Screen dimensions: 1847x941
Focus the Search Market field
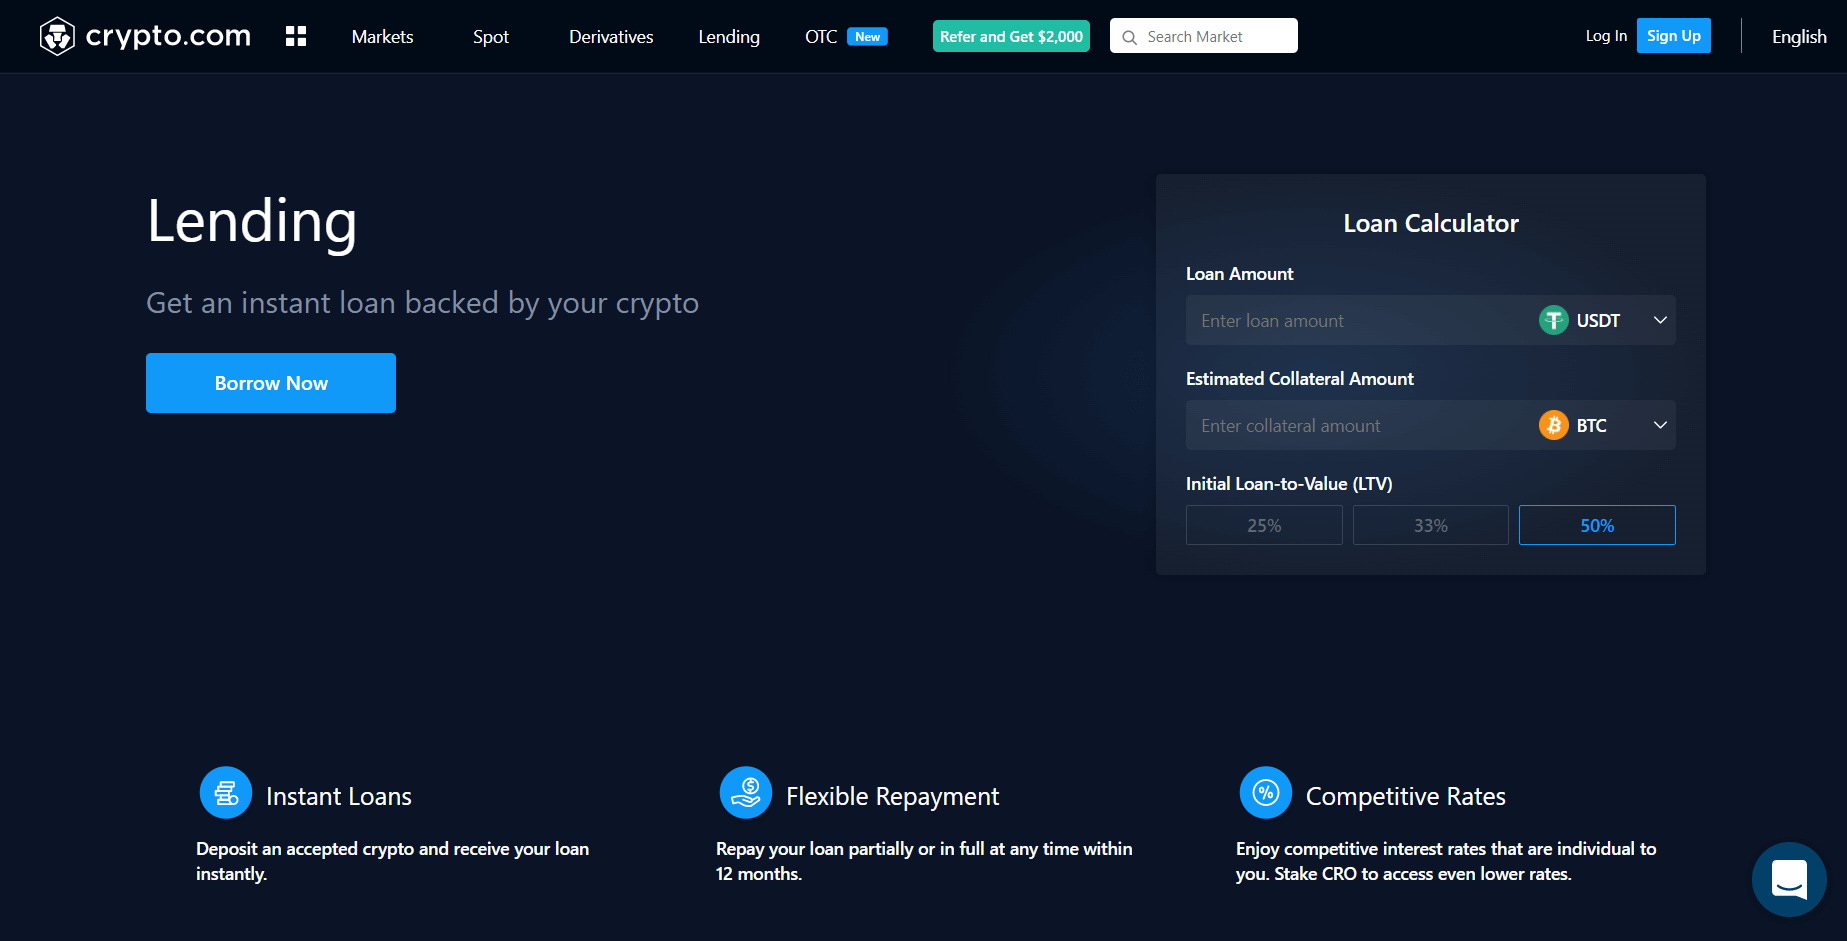coord(1204,36)
